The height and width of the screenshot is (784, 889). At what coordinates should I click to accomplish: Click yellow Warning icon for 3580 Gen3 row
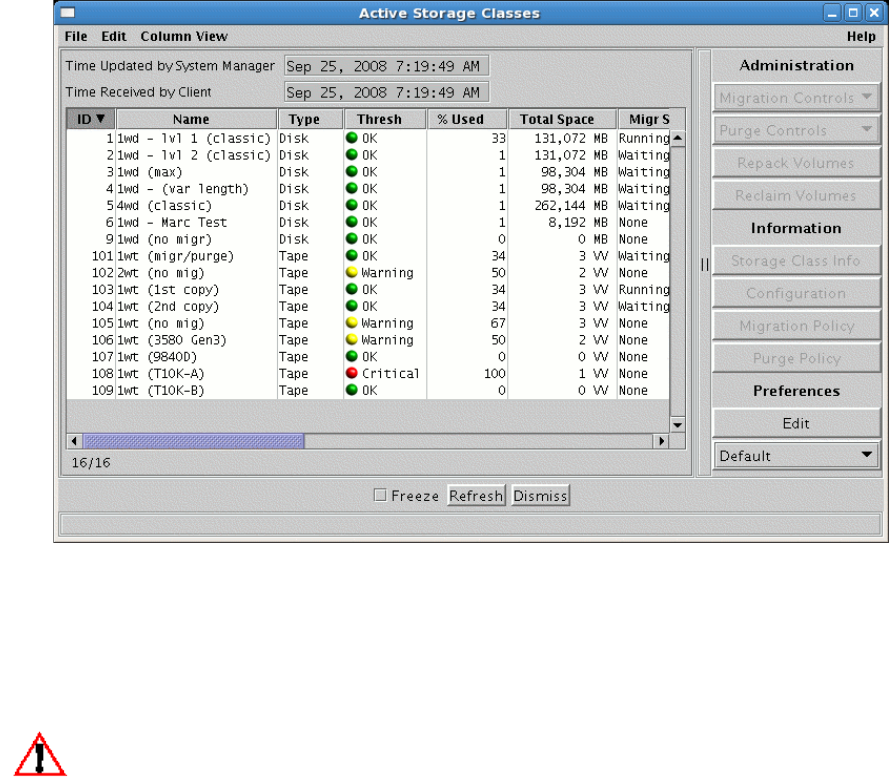tap(352, 340)
